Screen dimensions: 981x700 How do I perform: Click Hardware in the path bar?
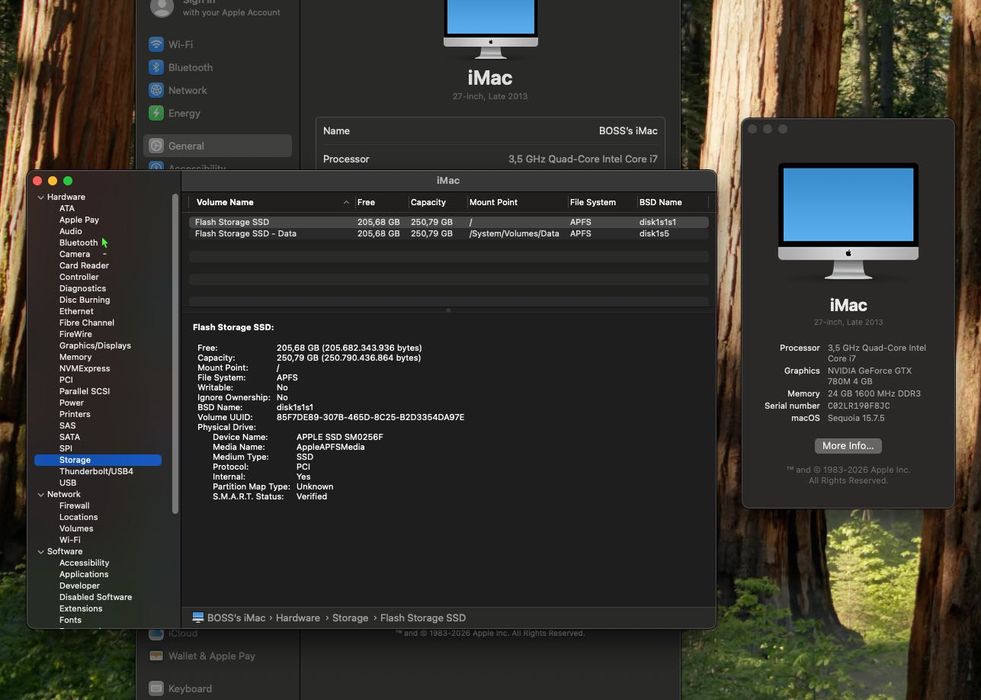[298, 617]
